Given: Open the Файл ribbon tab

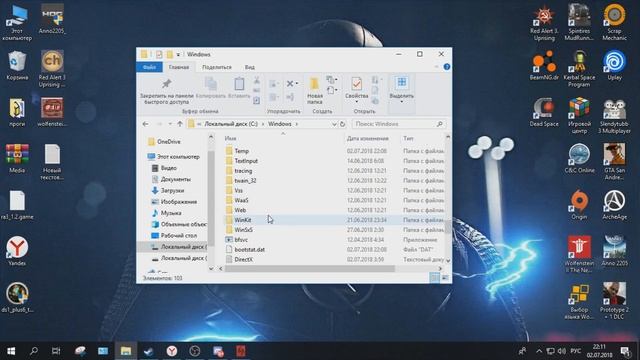Looking at the screenshot, I should [149, 67].
